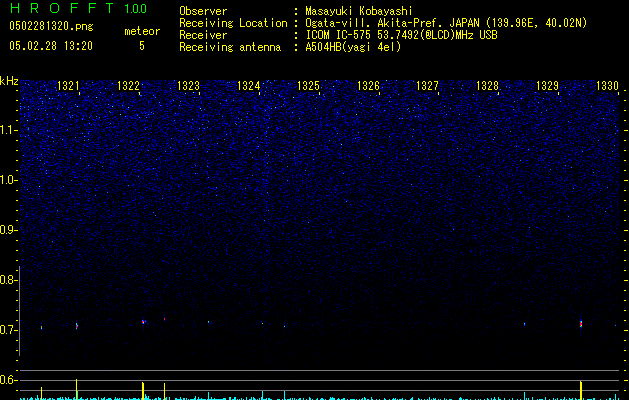Click the ICOM IC-575 receiver text
Screen dimensions: 629x400
pyautogui.click(x=401, y=35)
